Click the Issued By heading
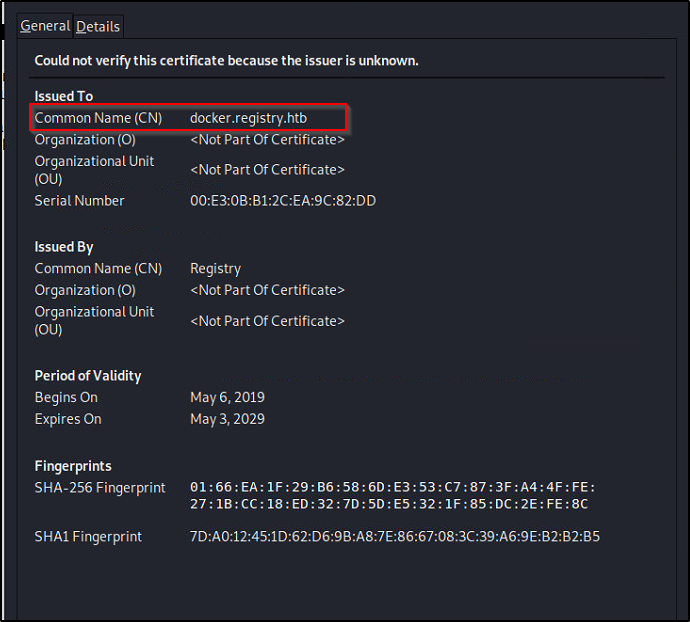The image size is (690, 622). tap(64, 247)
